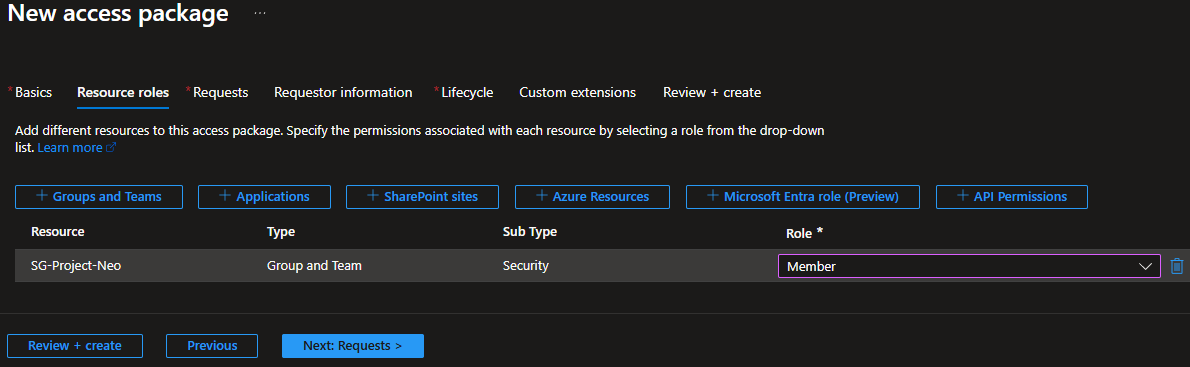The width and height of the screenshot is (1190, 367).
Task: Add Microsoft Entra role (Preview)
Action: click(803, 196)
